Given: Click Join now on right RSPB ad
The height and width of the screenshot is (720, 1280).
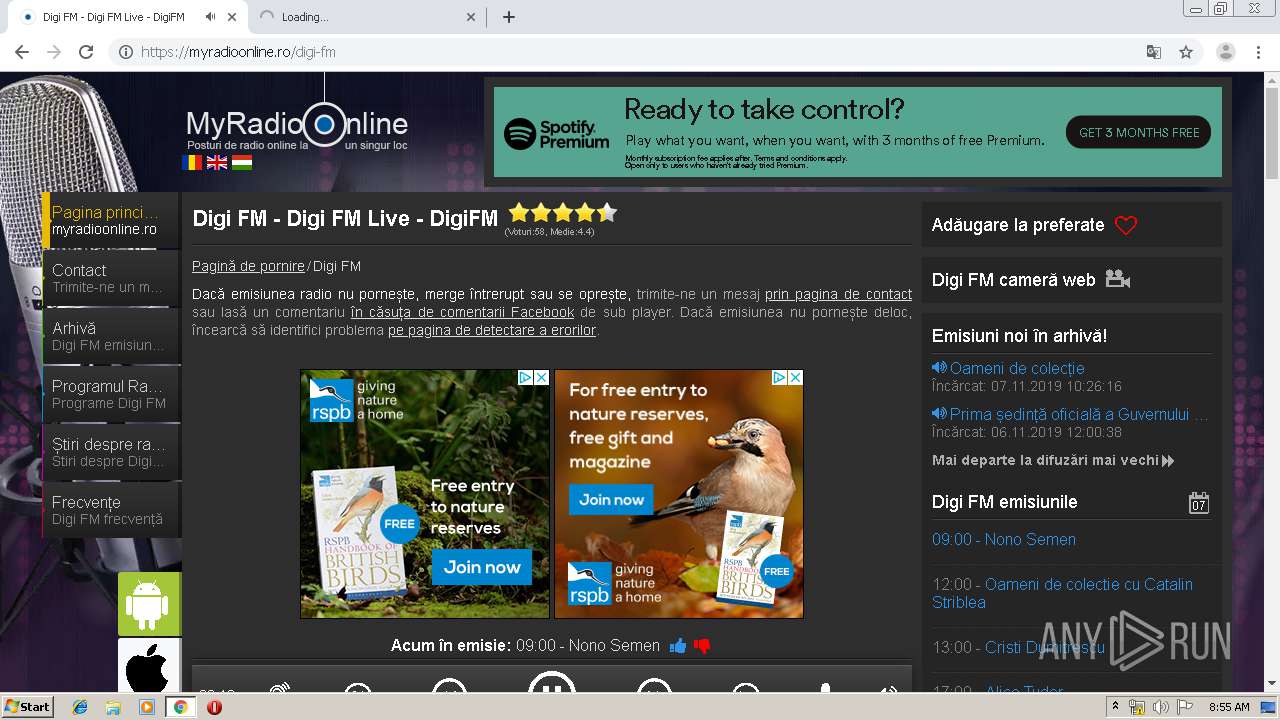Looking at the screenshot, I should 611,500.
